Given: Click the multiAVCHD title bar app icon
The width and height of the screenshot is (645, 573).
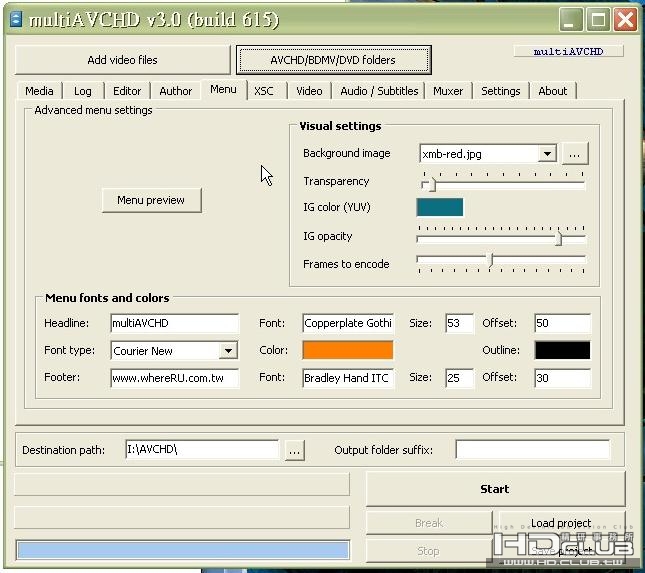Looking at the screenshot, I should pyautogui.click(x=16, y=20).
